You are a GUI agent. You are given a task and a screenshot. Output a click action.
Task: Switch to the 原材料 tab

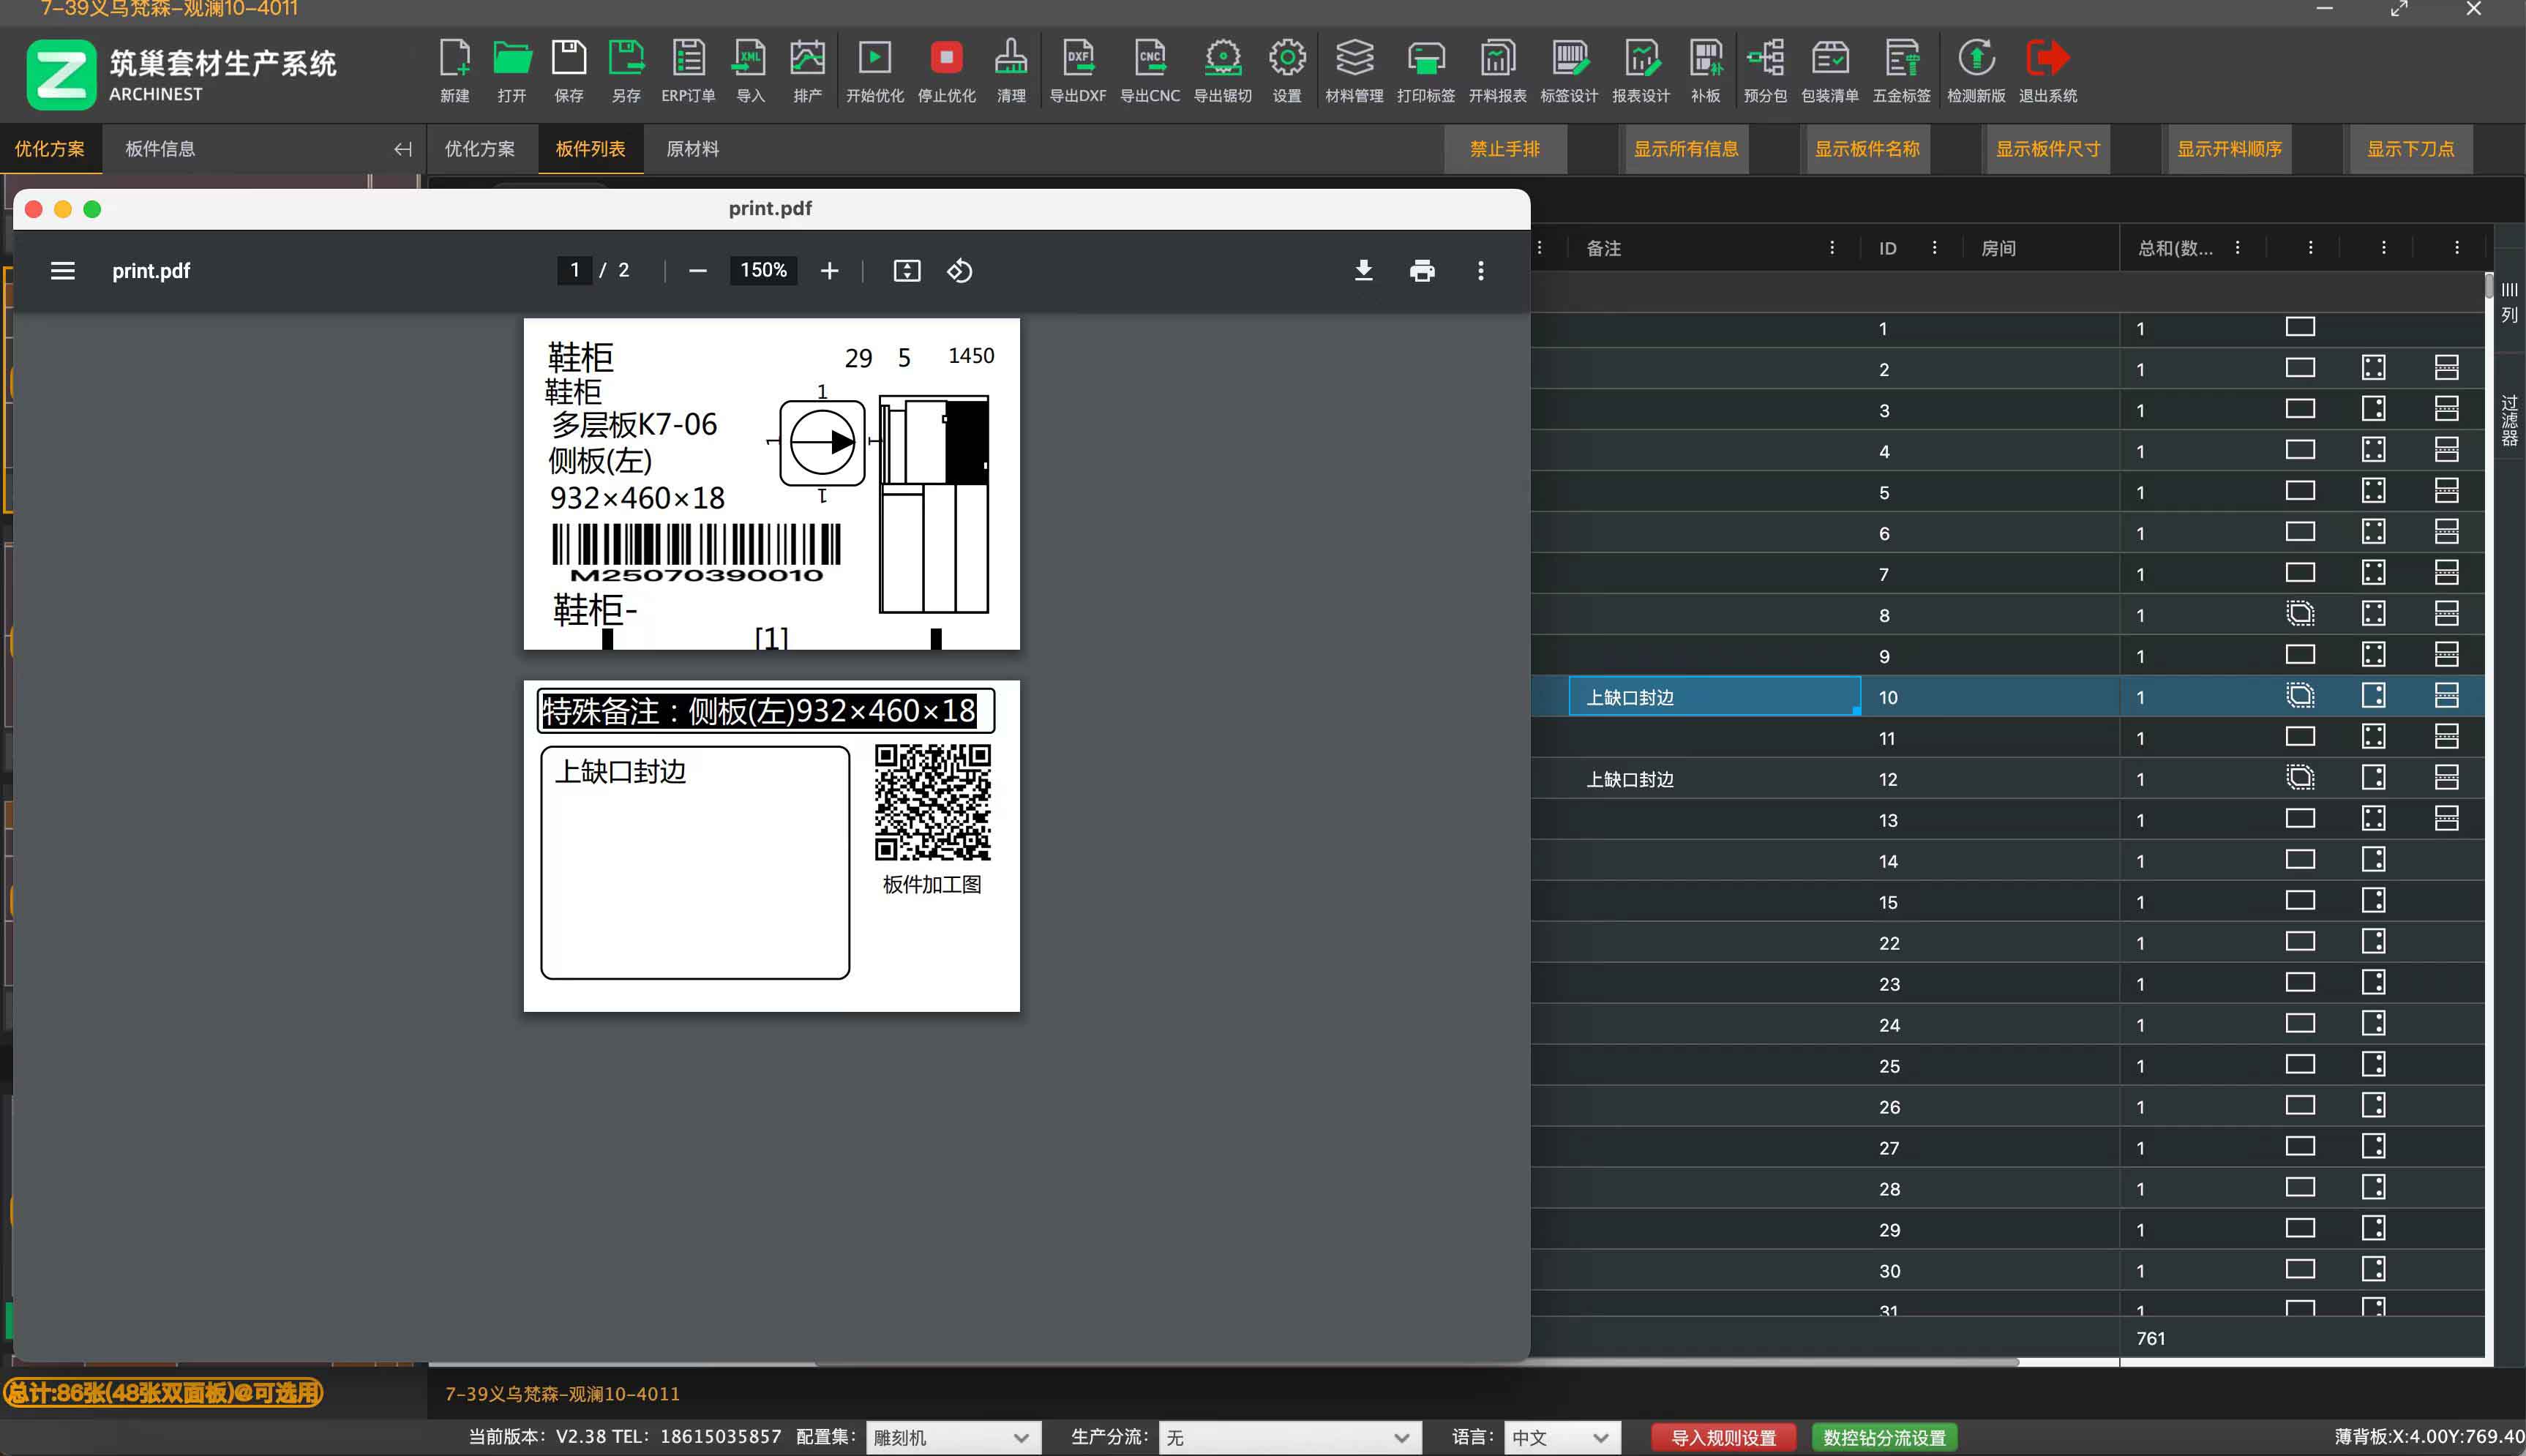(x=692, y=149)
